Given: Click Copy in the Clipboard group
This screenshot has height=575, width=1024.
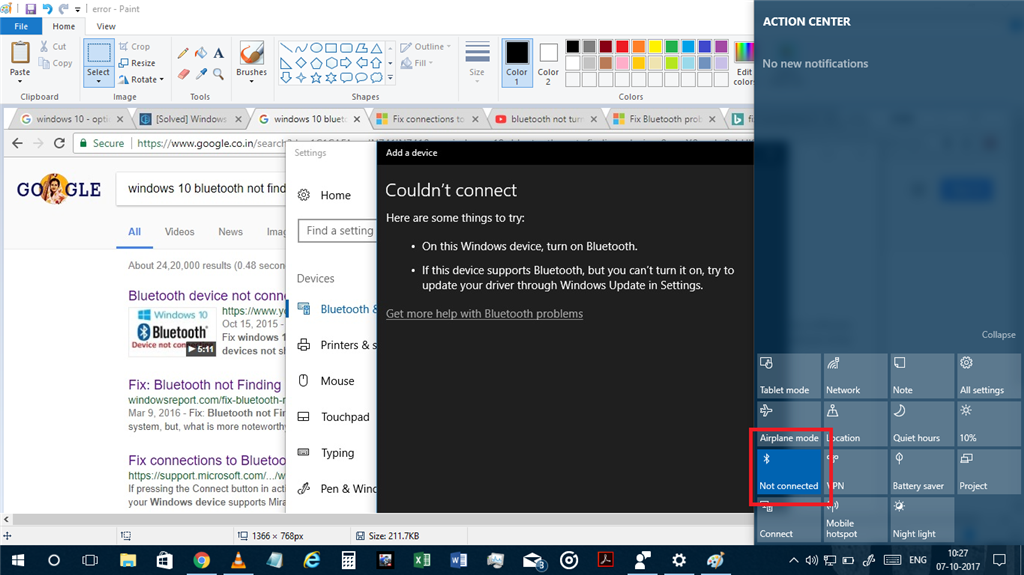Looking at the screenshot, I should pos(56,63).
